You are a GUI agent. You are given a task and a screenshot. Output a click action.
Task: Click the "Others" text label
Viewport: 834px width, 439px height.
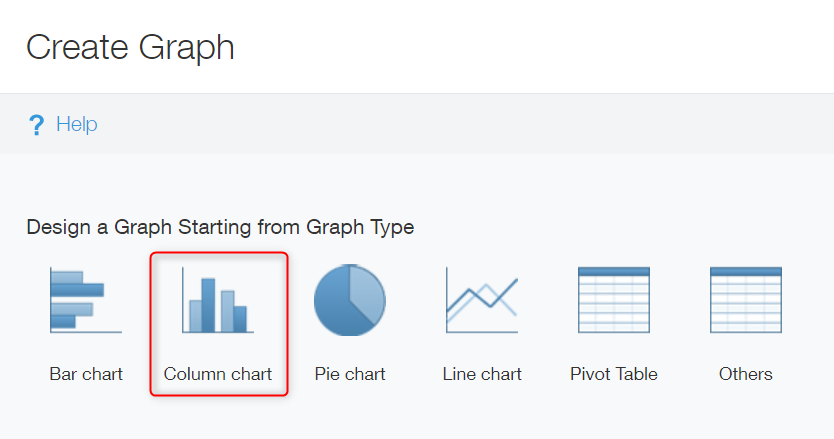click(x=746, y=374)
